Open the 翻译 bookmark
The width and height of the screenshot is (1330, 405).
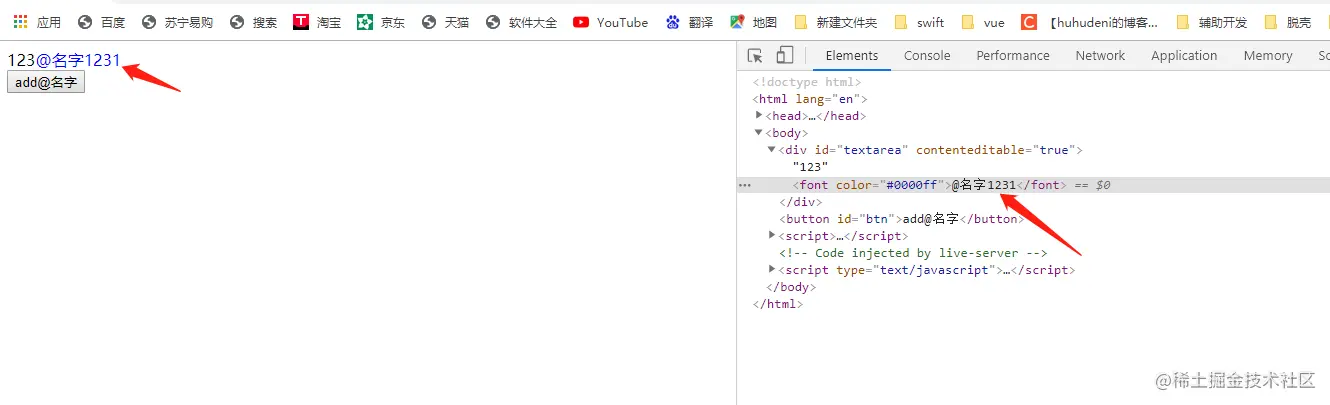coord(689,22)
